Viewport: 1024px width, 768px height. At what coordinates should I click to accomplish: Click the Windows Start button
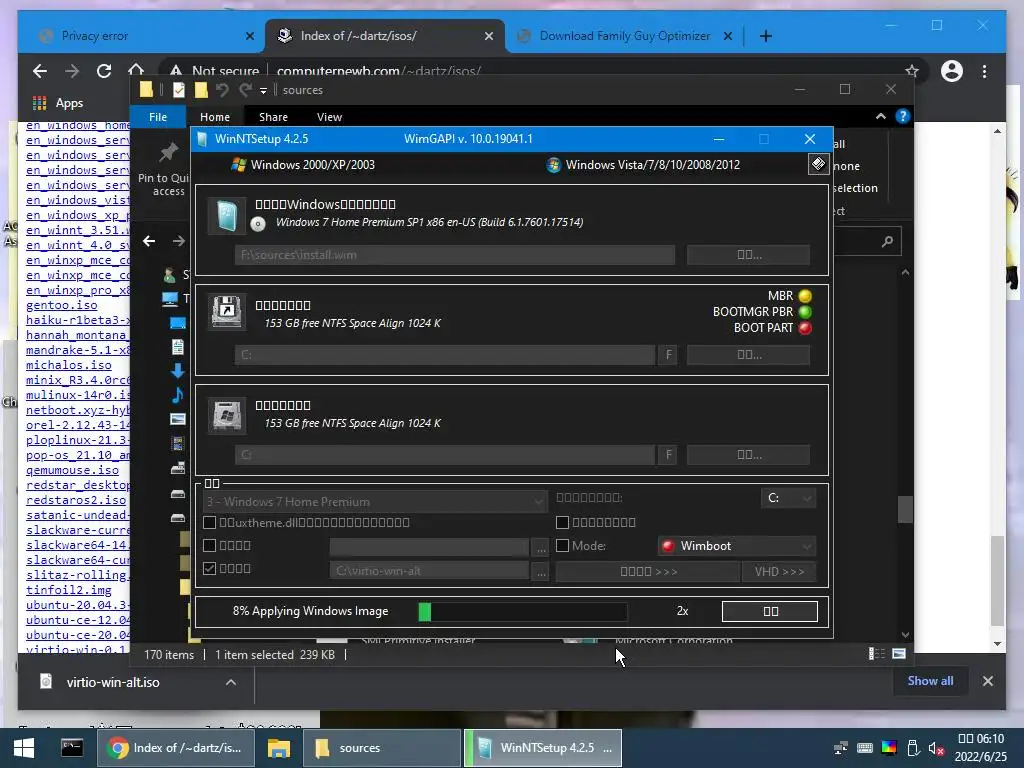tap(24, 748)
